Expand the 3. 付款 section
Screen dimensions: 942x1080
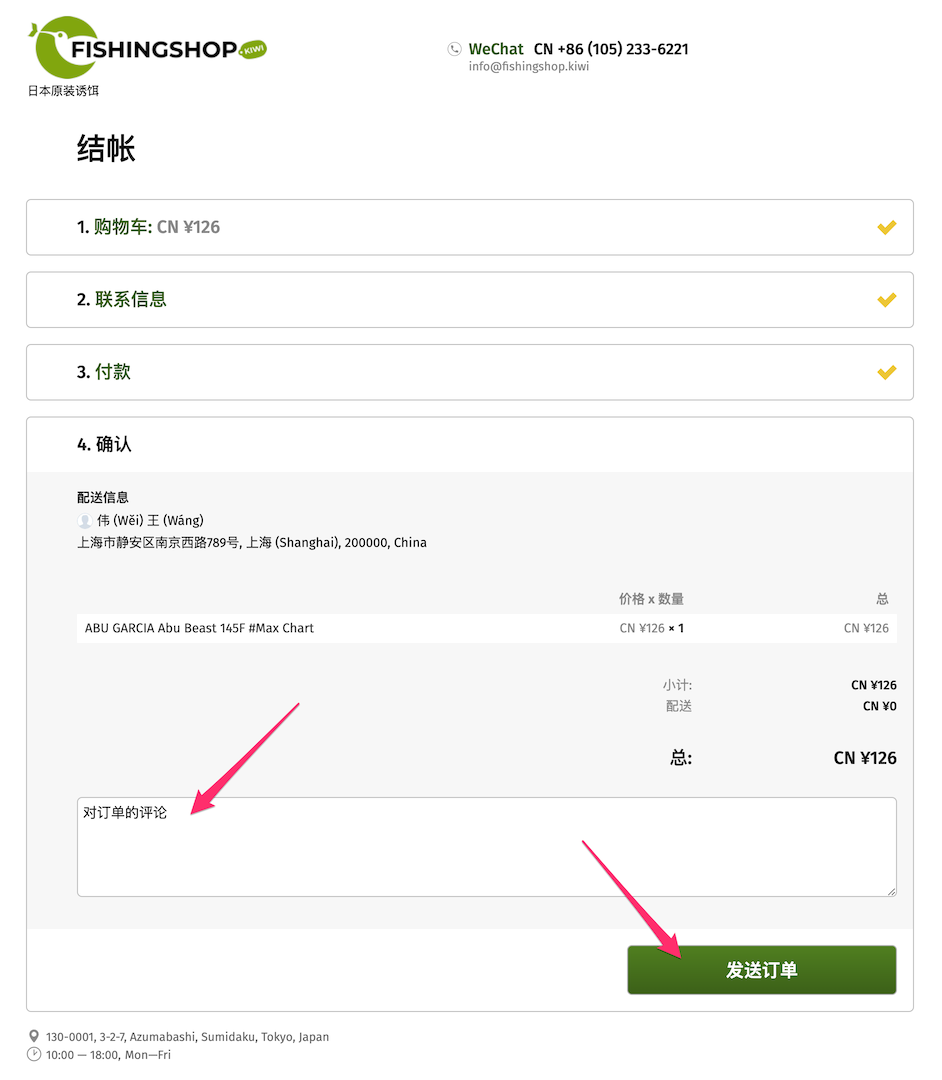click(470, 372)
